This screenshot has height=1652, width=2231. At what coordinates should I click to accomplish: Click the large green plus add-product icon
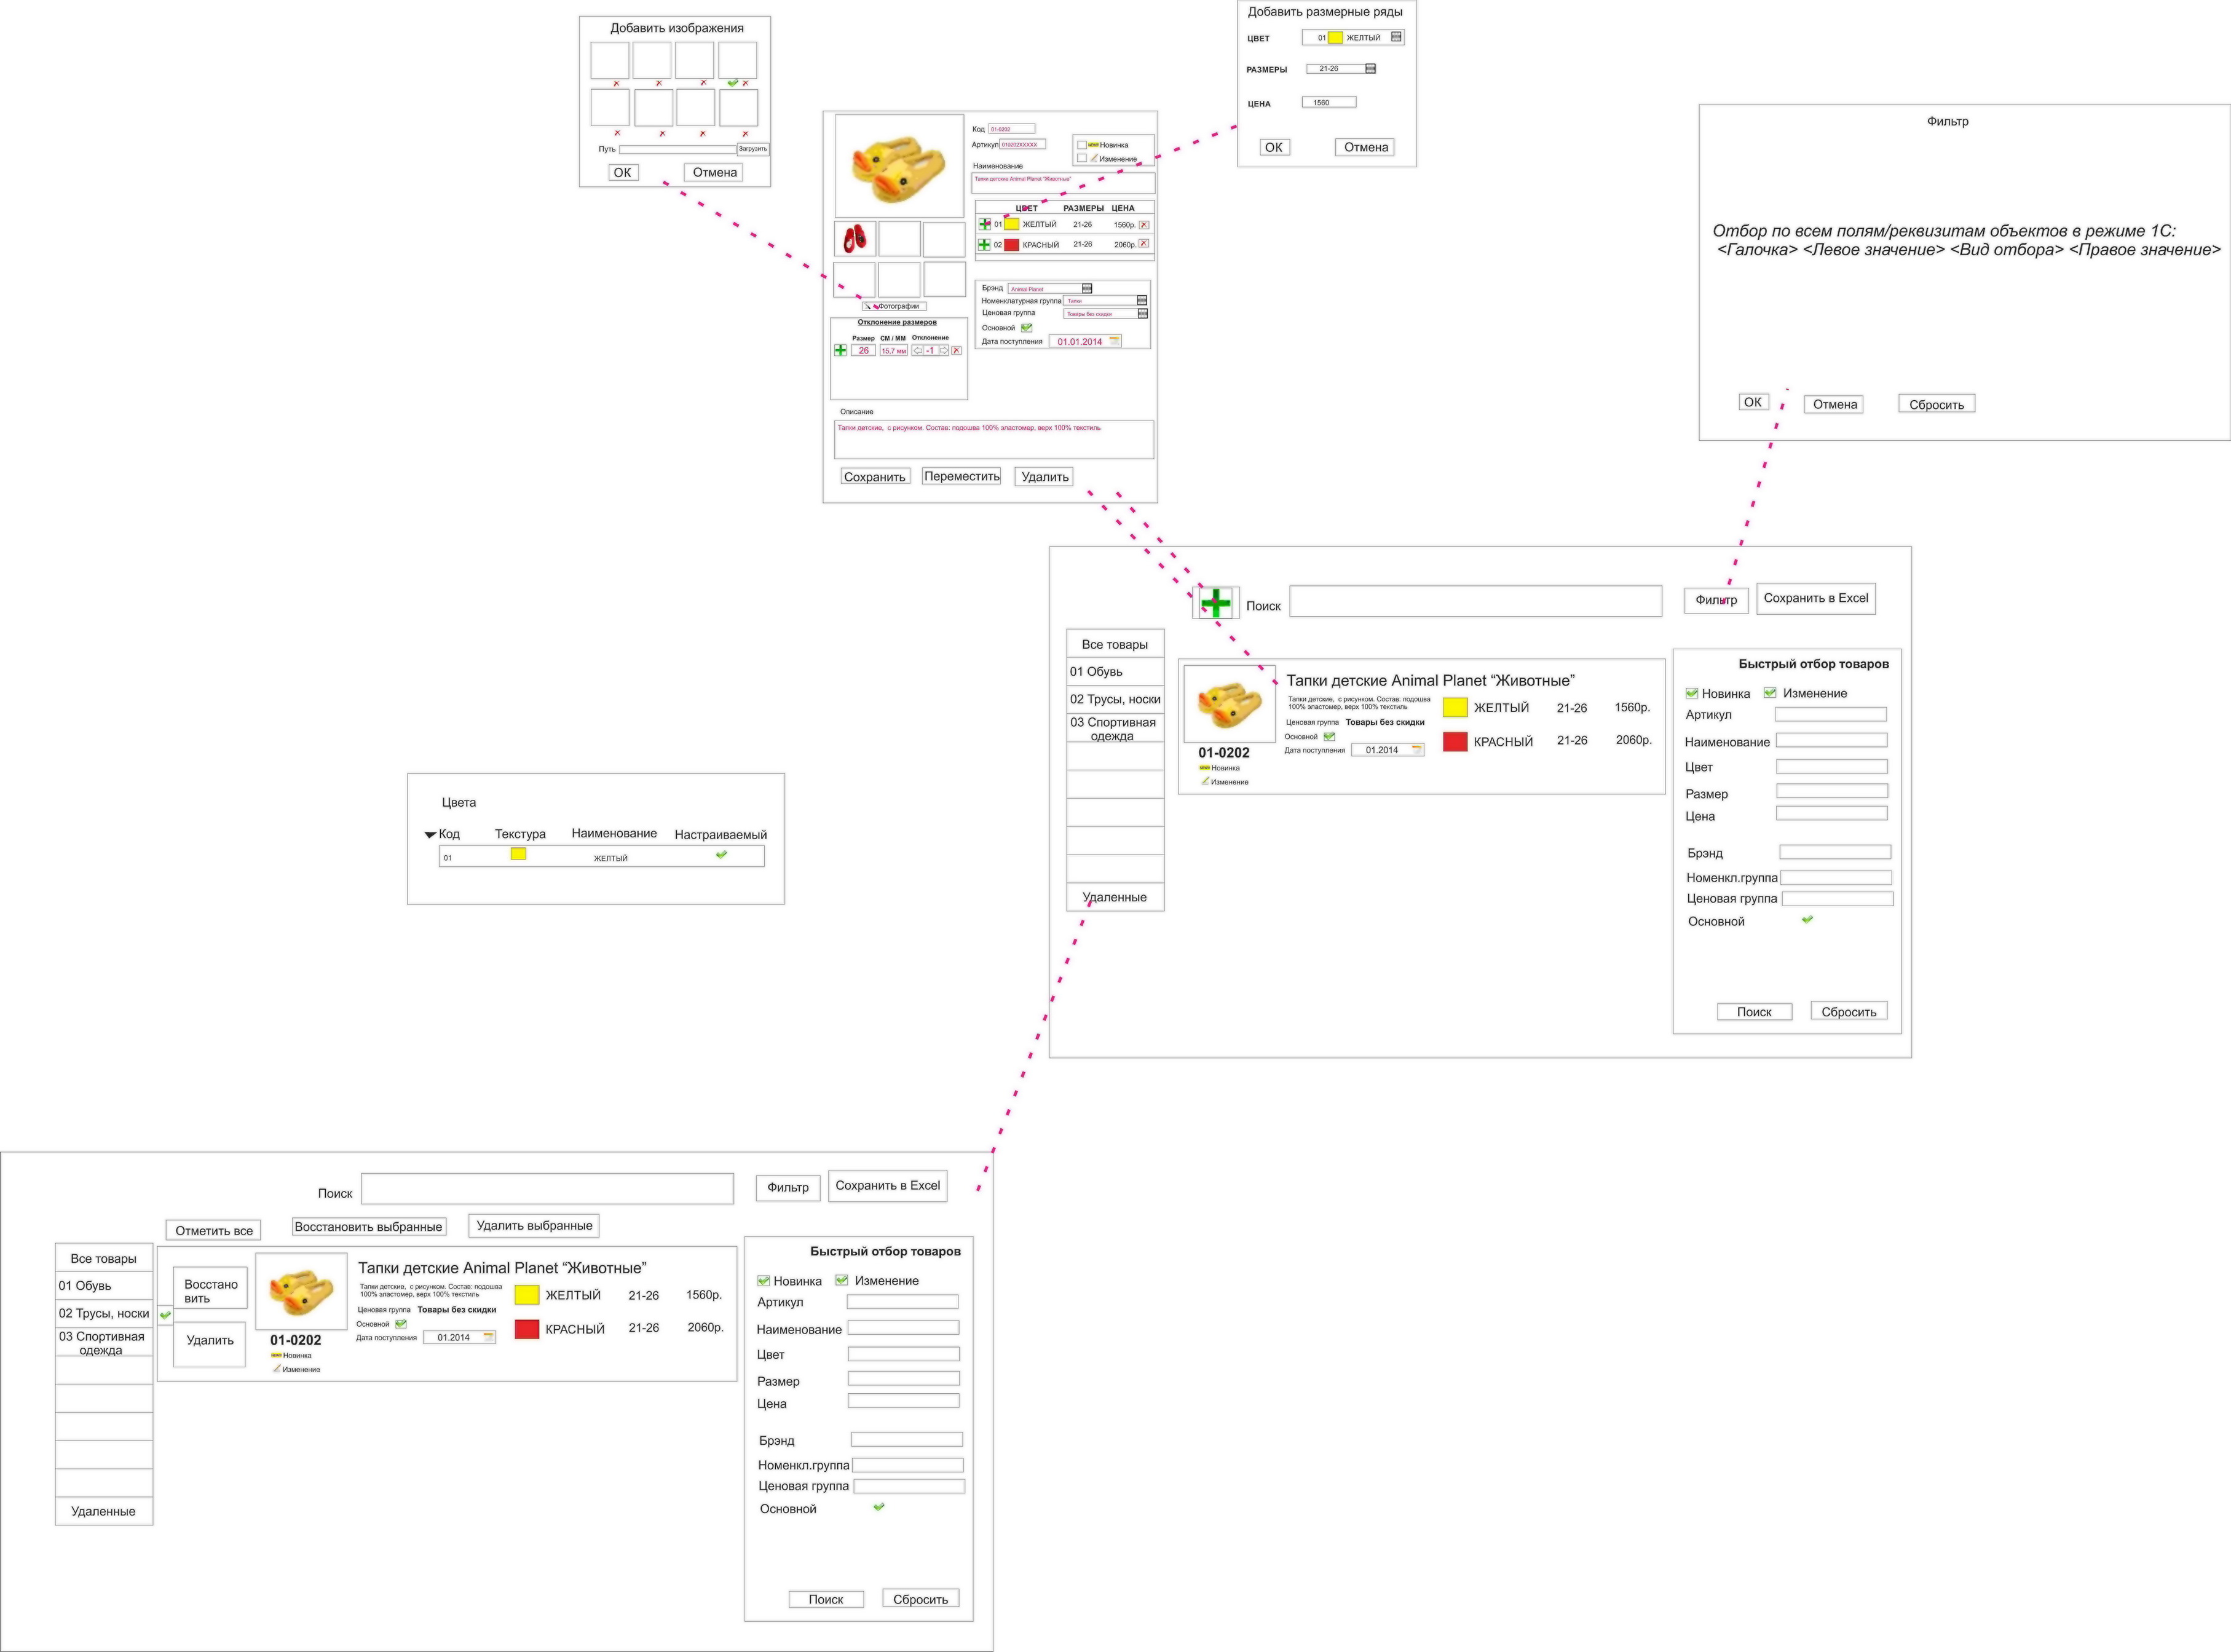coord(1215,603)
